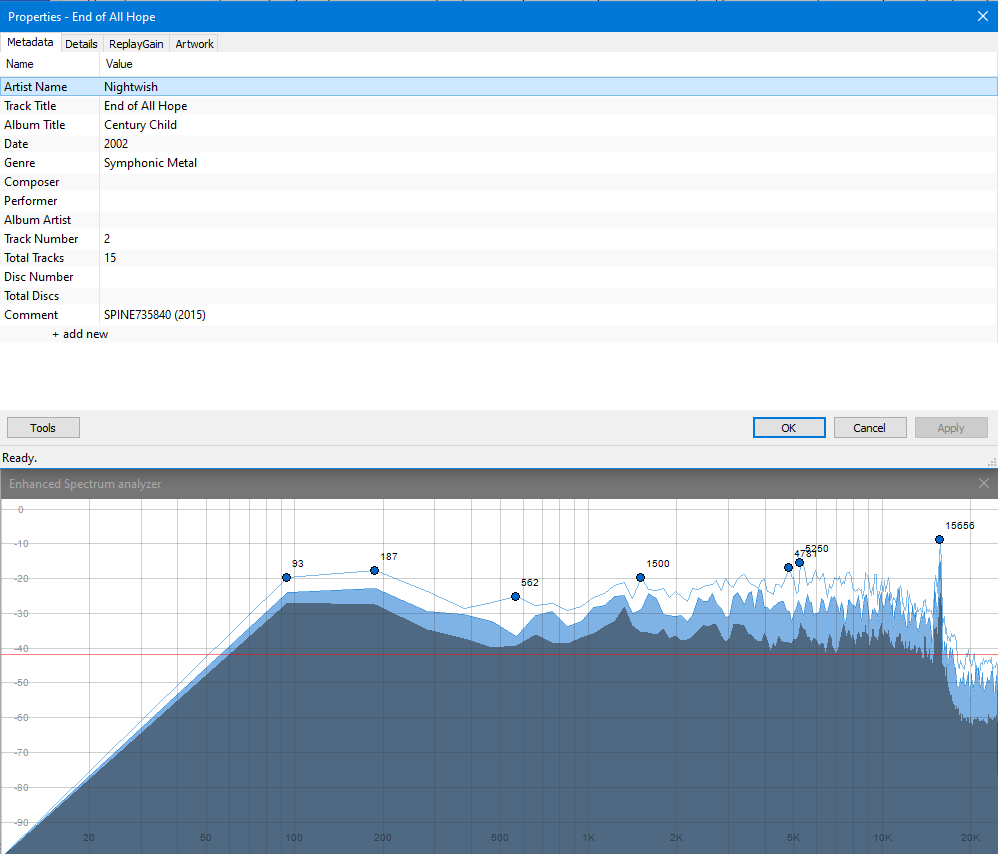The image size is (998, 854).
Task: Click the Artist Name row label
Action: point(36,87)
